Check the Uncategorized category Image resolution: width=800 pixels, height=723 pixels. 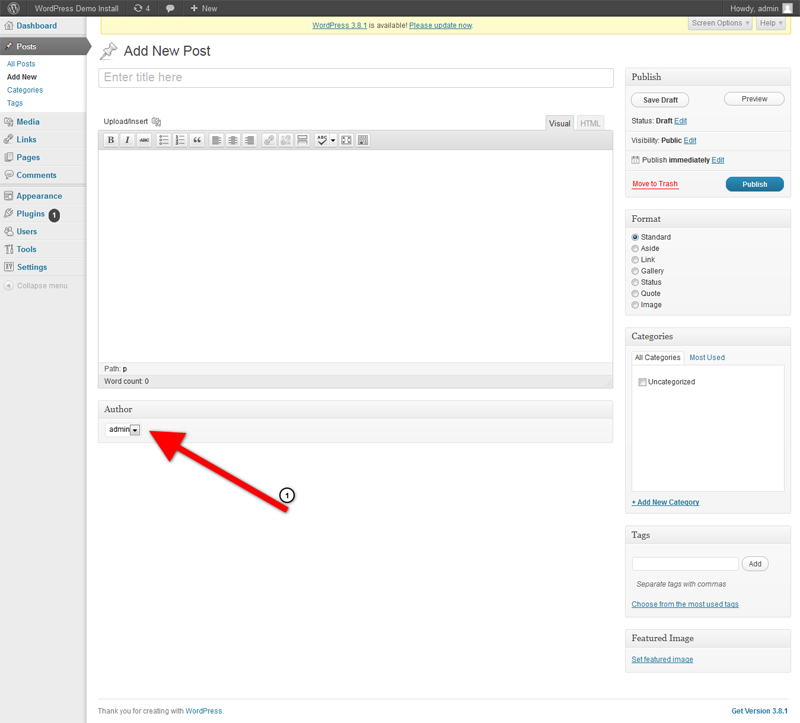[x=642, y=382]
